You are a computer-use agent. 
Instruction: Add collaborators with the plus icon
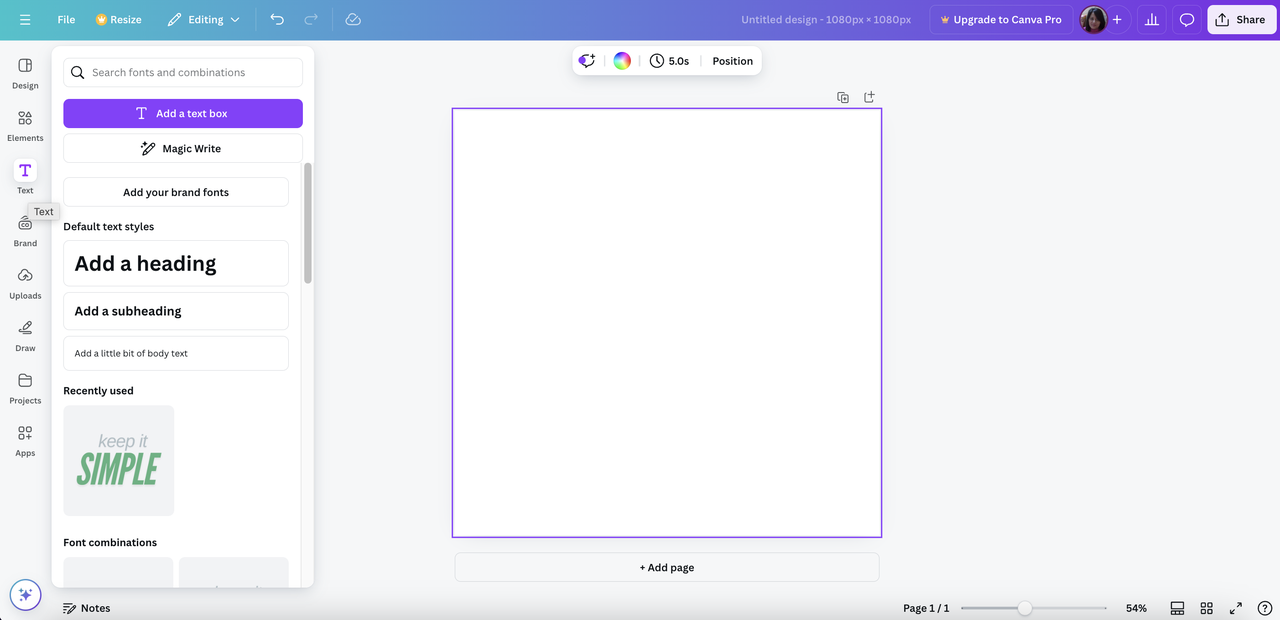click(x=1117, y=20)
